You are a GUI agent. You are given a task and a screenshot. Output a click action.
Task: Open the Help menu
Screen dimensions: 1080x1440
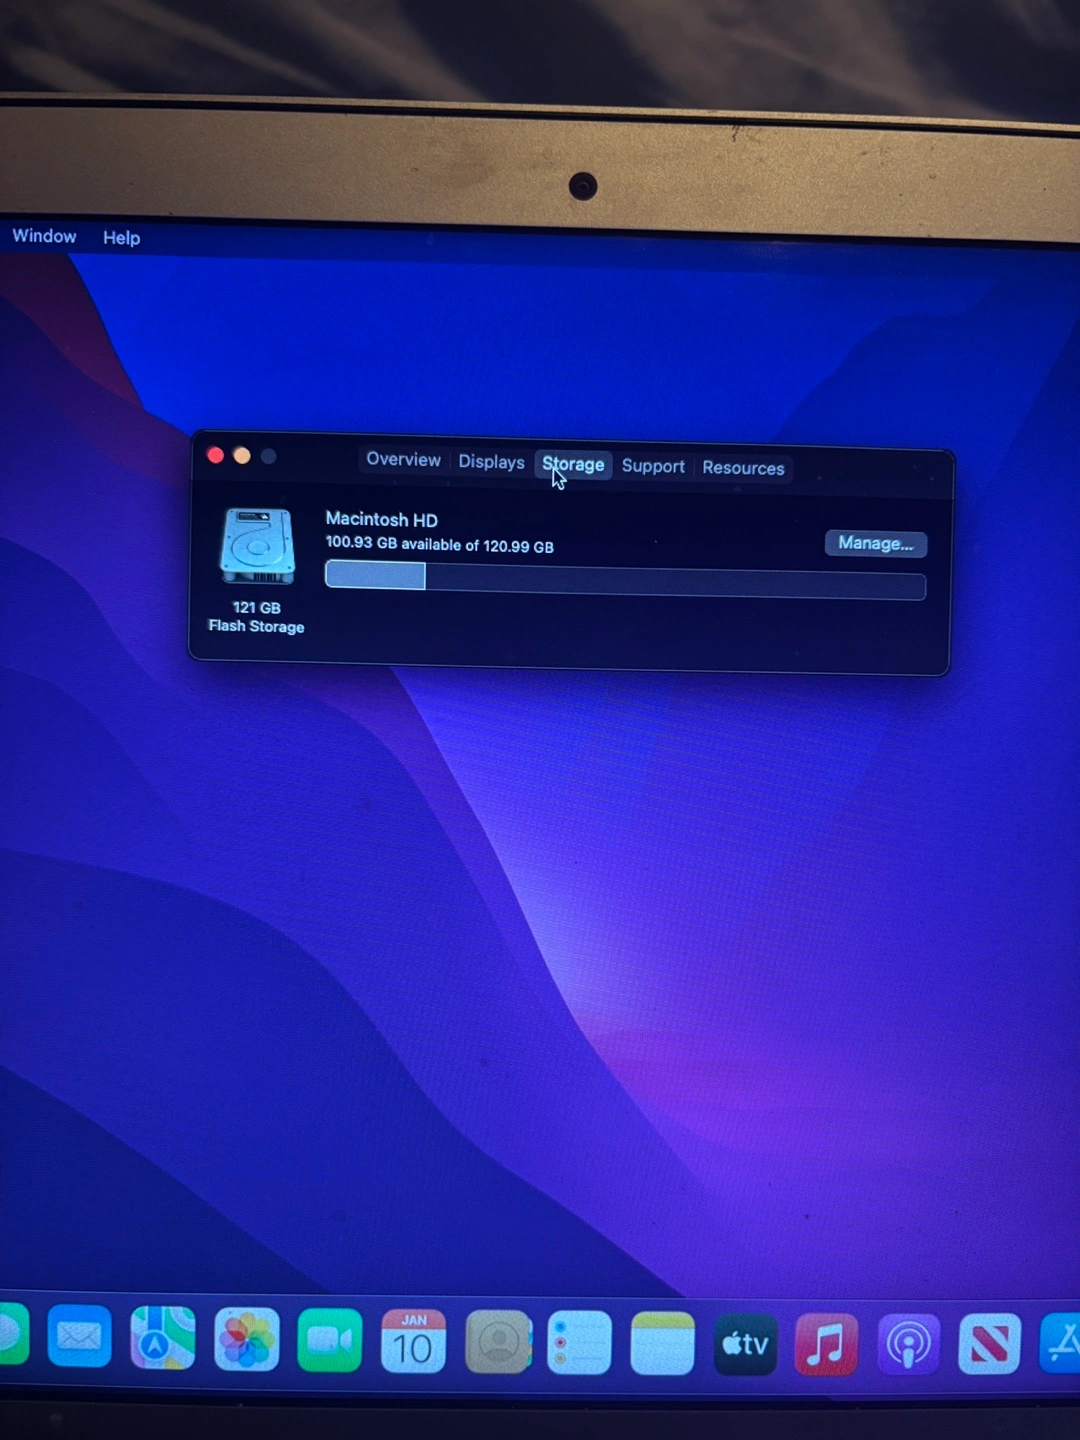[x=121, y=238]
